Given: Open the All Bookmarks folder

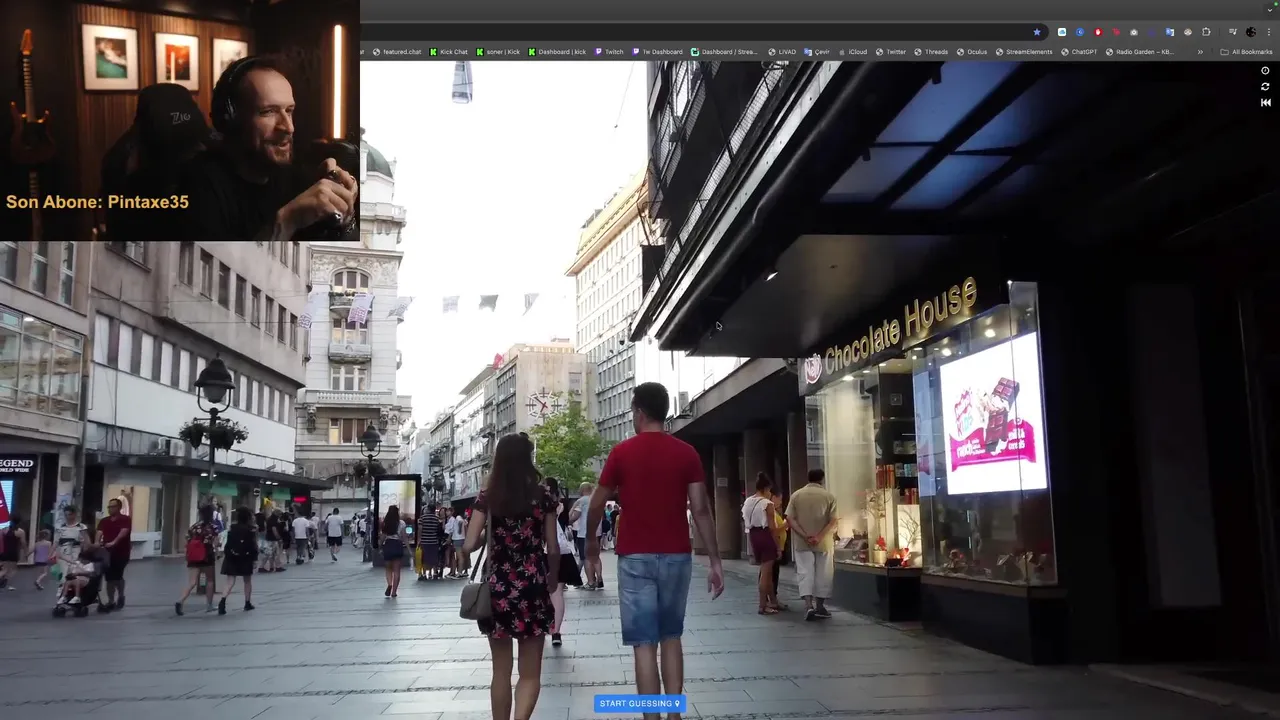Looking at the screenshot, I should 1247,52.
